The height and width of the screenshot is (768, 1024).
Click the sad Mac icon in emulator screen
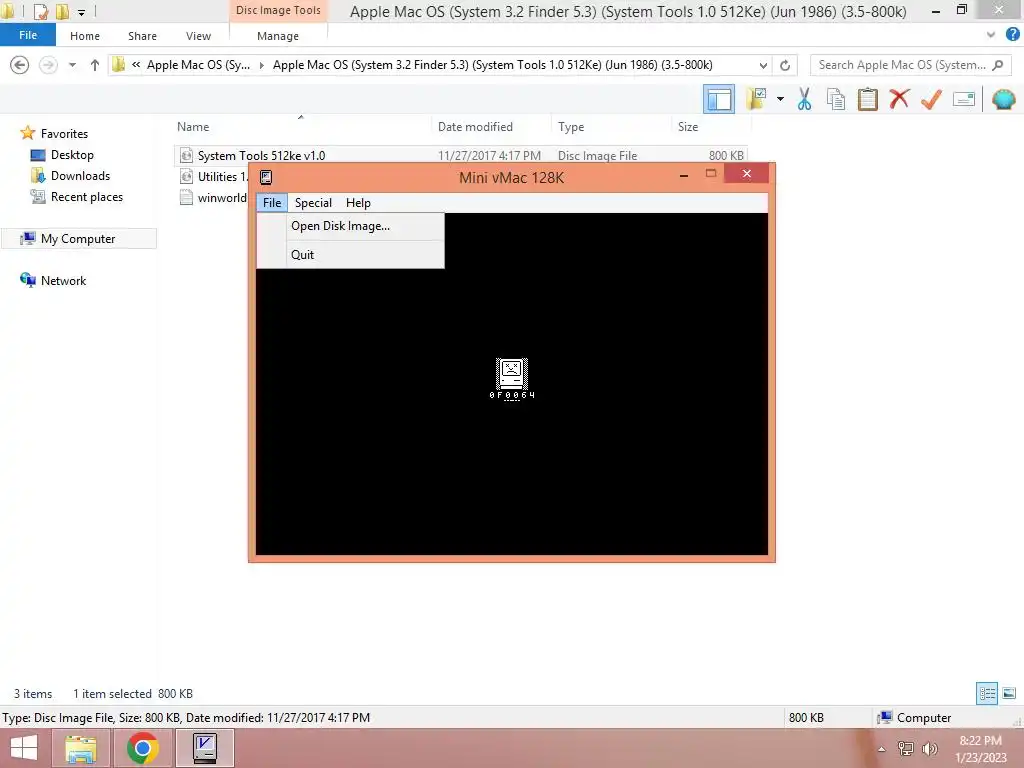click(x=511, y=374)
